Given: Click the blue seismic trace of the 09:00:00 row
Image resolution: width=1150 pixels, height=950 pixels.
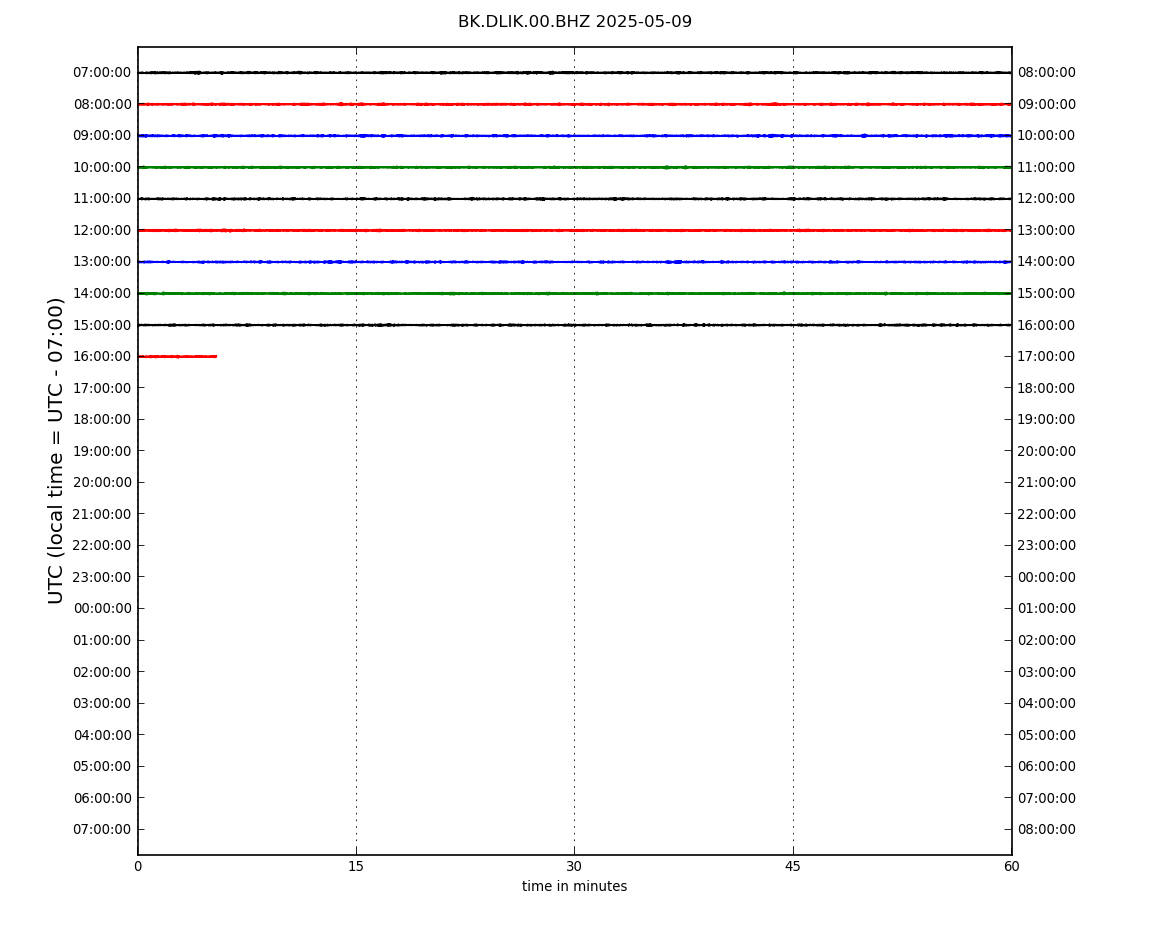Looking at the screenshot, I should pos(574,136).
